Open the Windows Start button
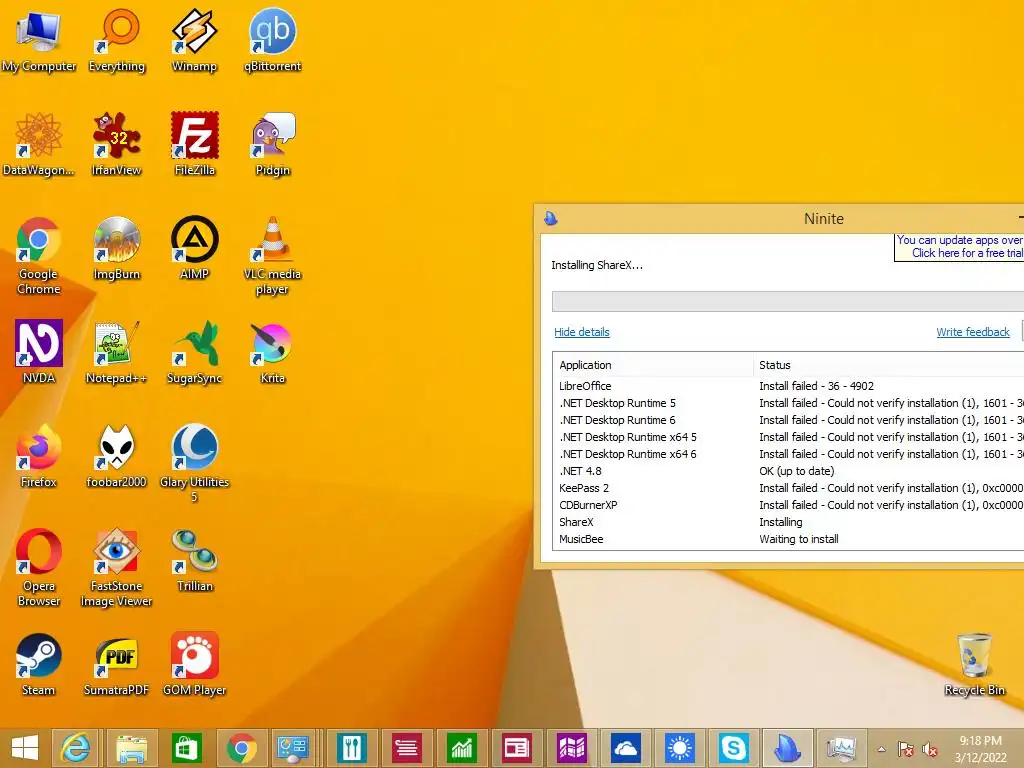Image resolution: width=1024 pixels, height=768 pixels. pos(25,748)
